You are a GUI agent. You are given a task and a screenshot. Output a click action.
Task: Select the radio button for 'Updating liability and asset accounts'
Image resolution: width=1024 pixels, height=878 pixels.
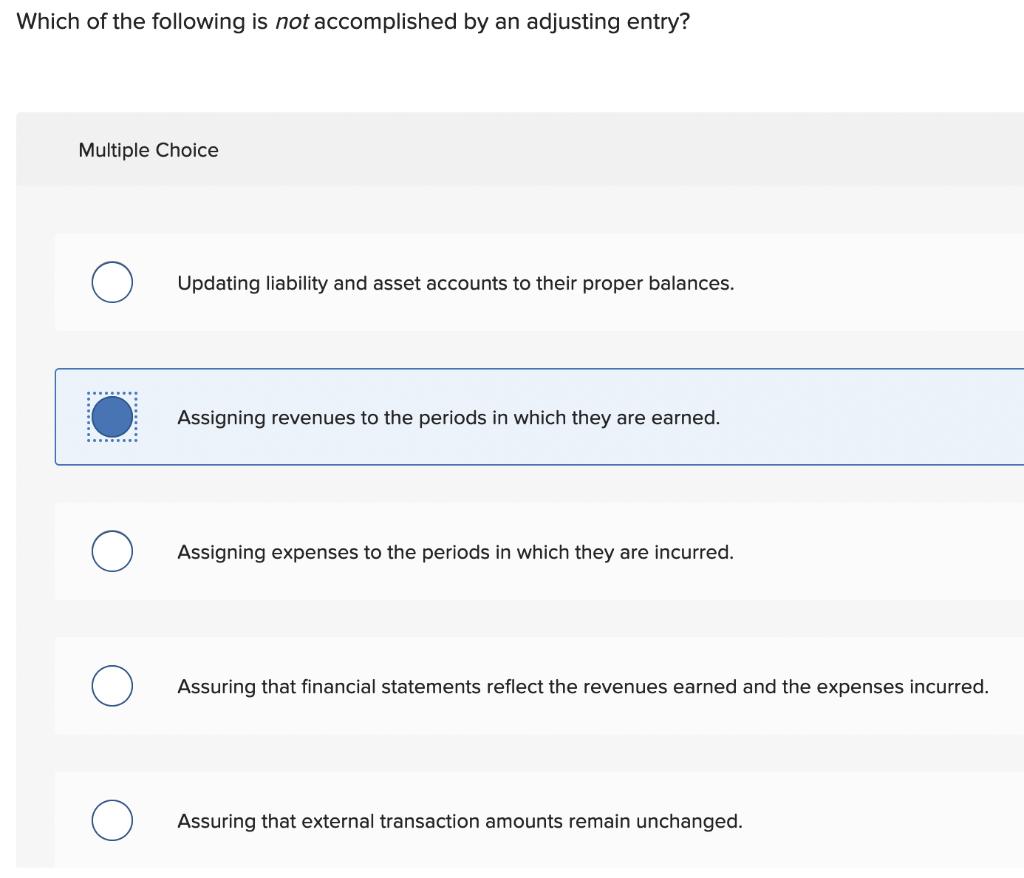[111, 282]
